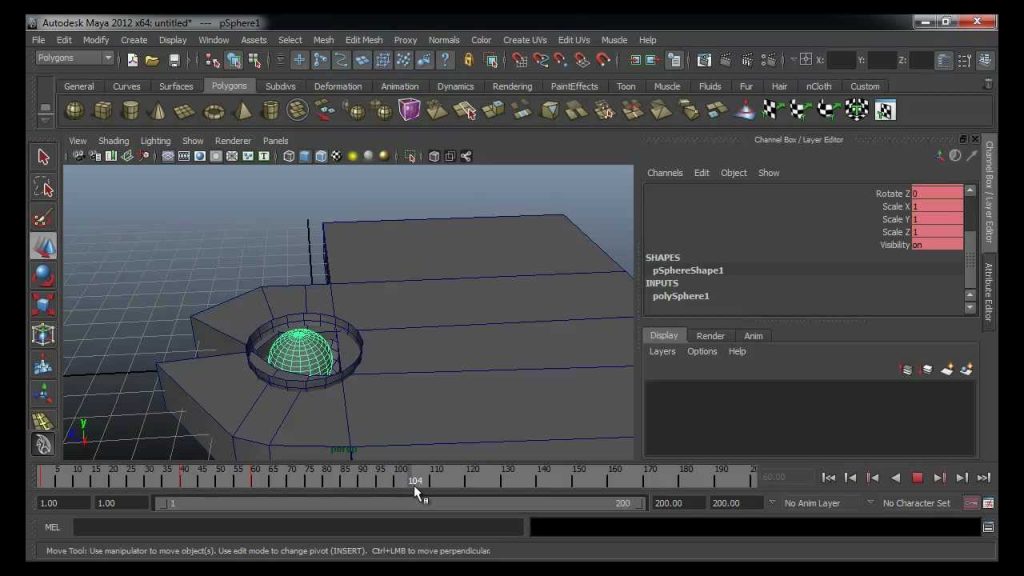
Task: Switch to the Animation shelf tab
Action: (x=400, y=86)
